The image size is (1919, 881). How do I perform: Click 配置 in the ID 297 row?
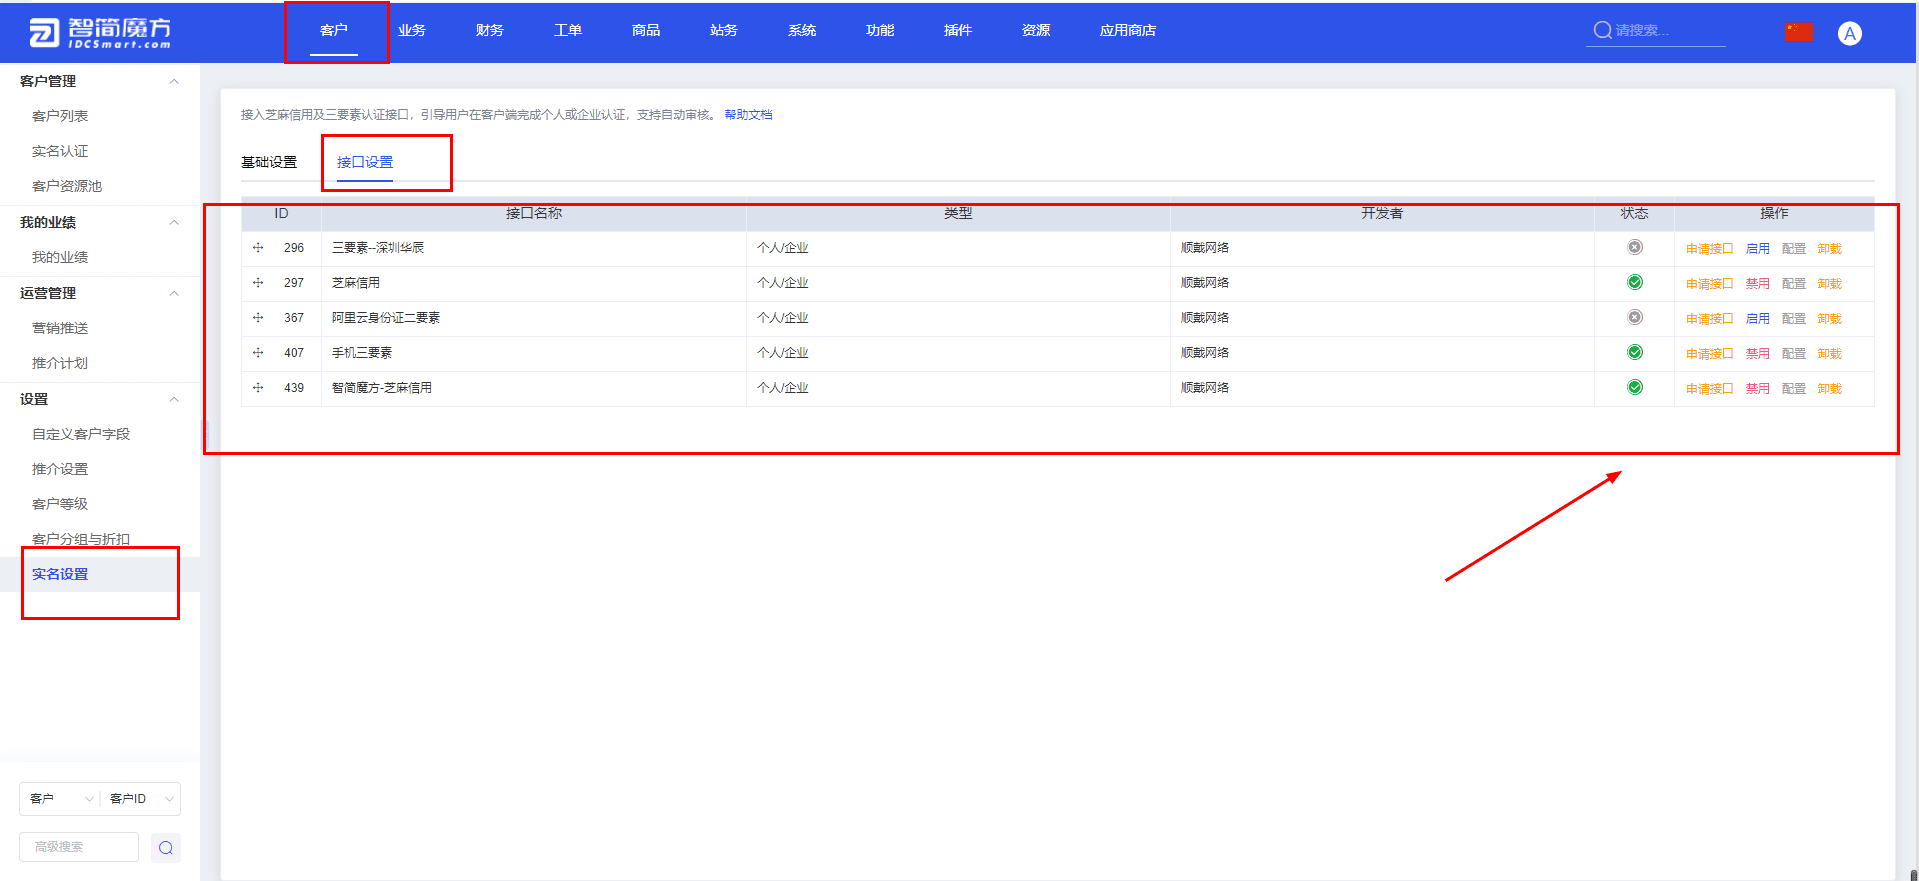(x=1794, y=284)
